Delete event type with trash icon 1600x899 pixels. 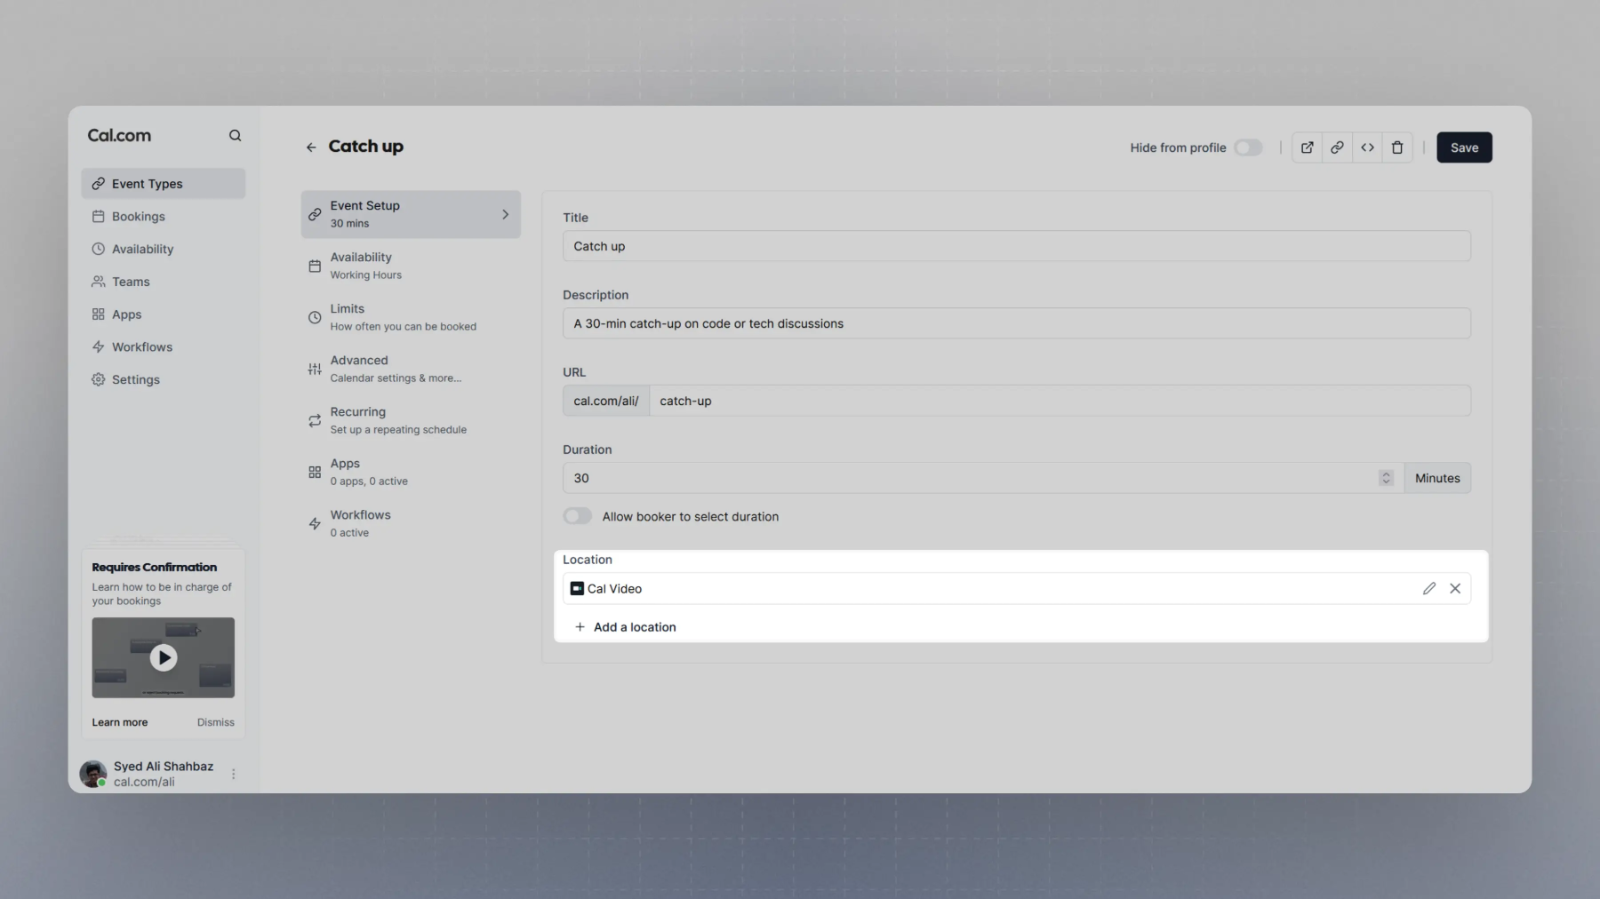[x=1397, y=148]
